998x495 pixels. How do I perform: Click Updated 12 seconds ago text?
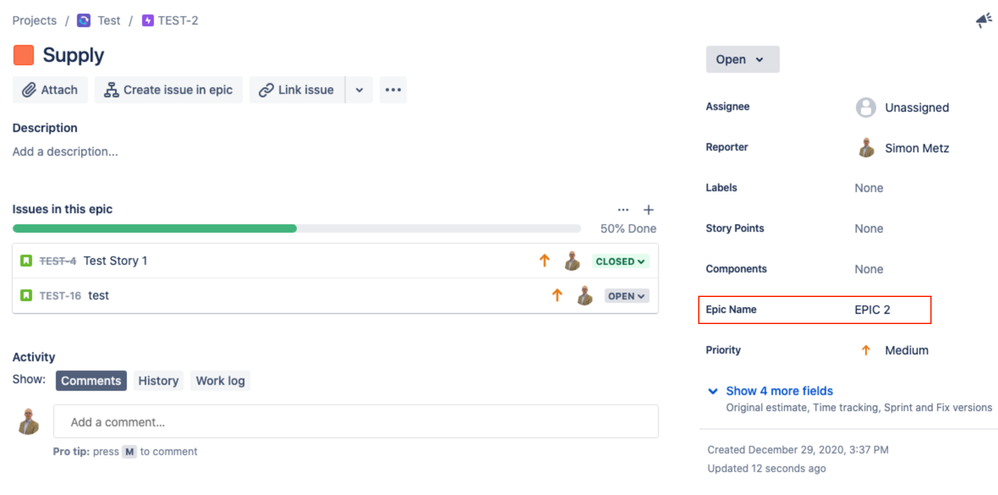coord(767,469)
